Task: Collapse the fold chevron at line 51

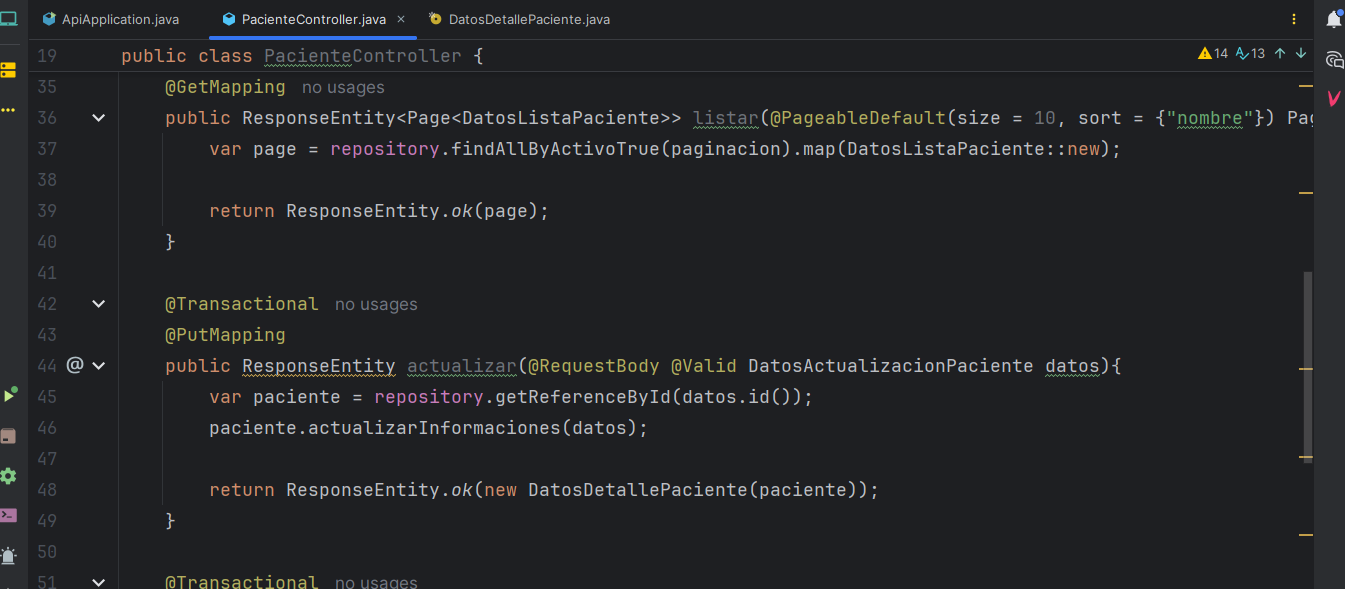Action: (x=98, y=581)
